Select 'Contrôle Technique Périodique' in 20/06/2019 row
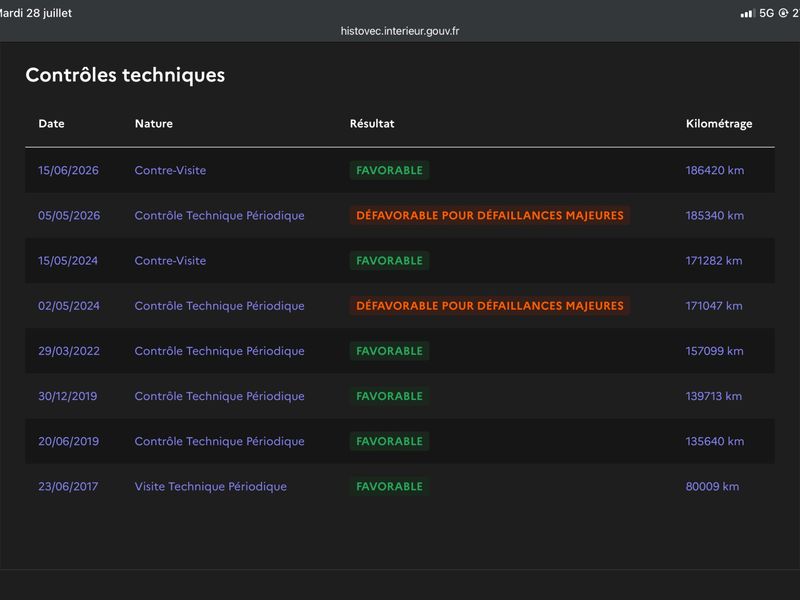800x600 pixels. (x=219, y=442)
